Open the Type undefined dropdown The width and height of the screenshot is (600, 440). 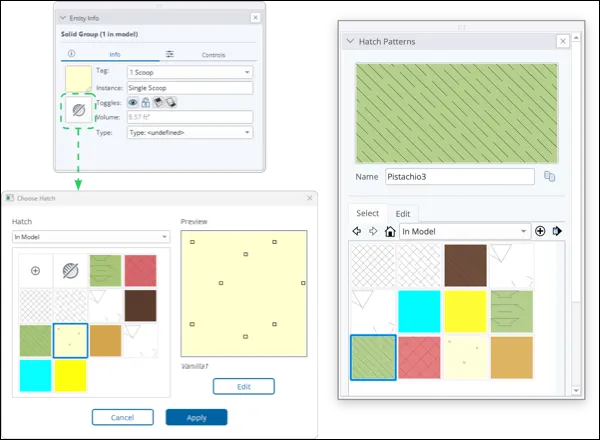tap(190, 132)
